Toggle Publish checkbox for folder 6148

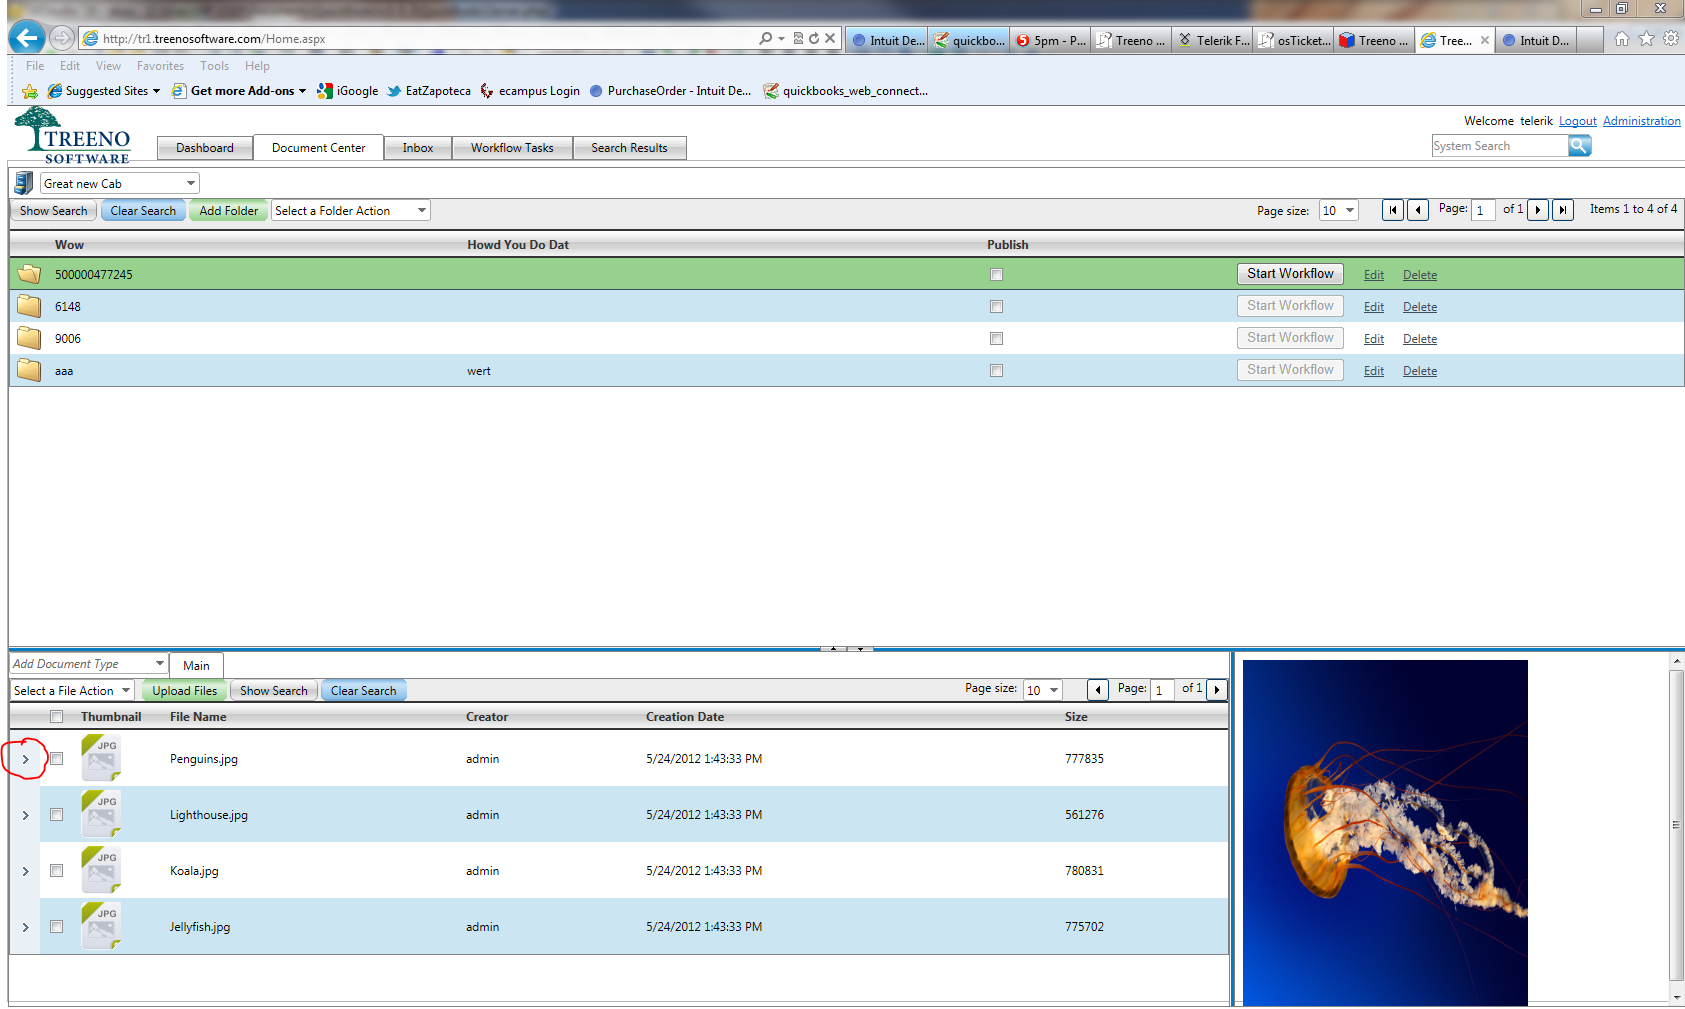click(996, 306)
